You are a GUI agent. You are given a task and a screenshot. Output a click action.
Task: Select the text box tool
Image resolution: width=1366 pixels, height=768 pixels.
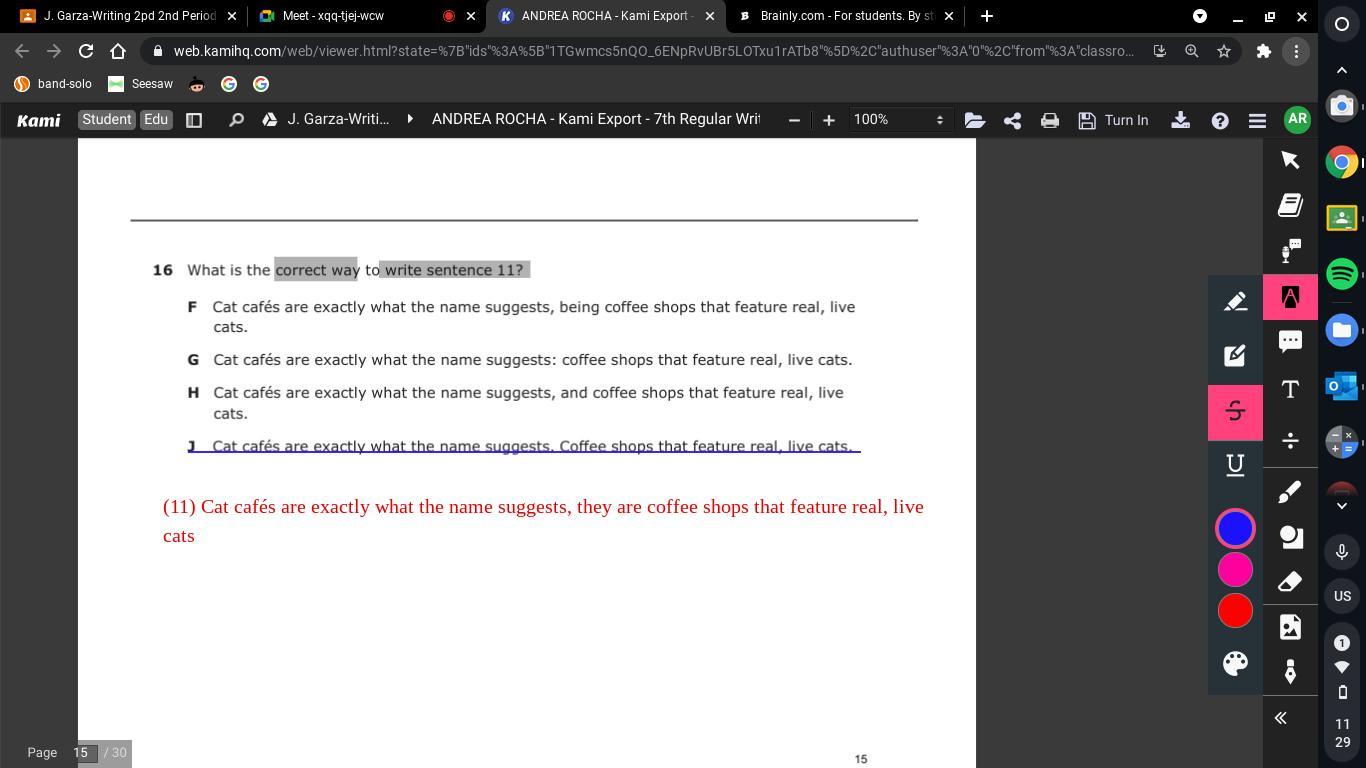coord(1290,389)
